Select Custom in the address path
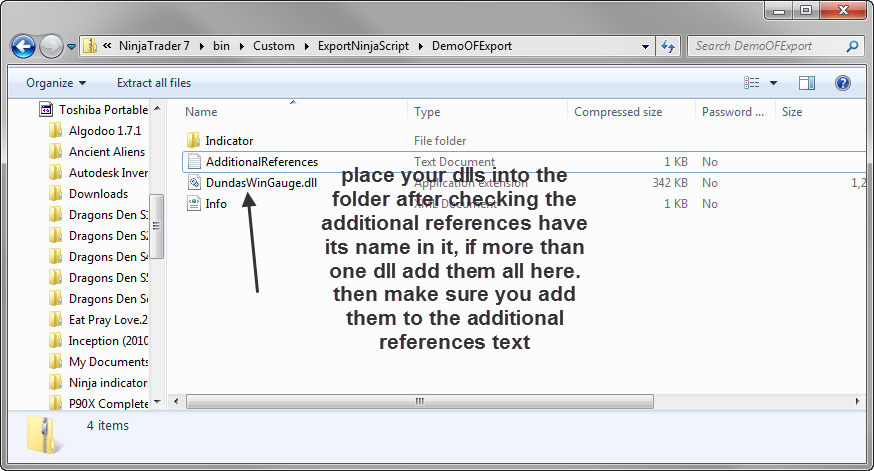The image size is (874, 471). [274, 46]
